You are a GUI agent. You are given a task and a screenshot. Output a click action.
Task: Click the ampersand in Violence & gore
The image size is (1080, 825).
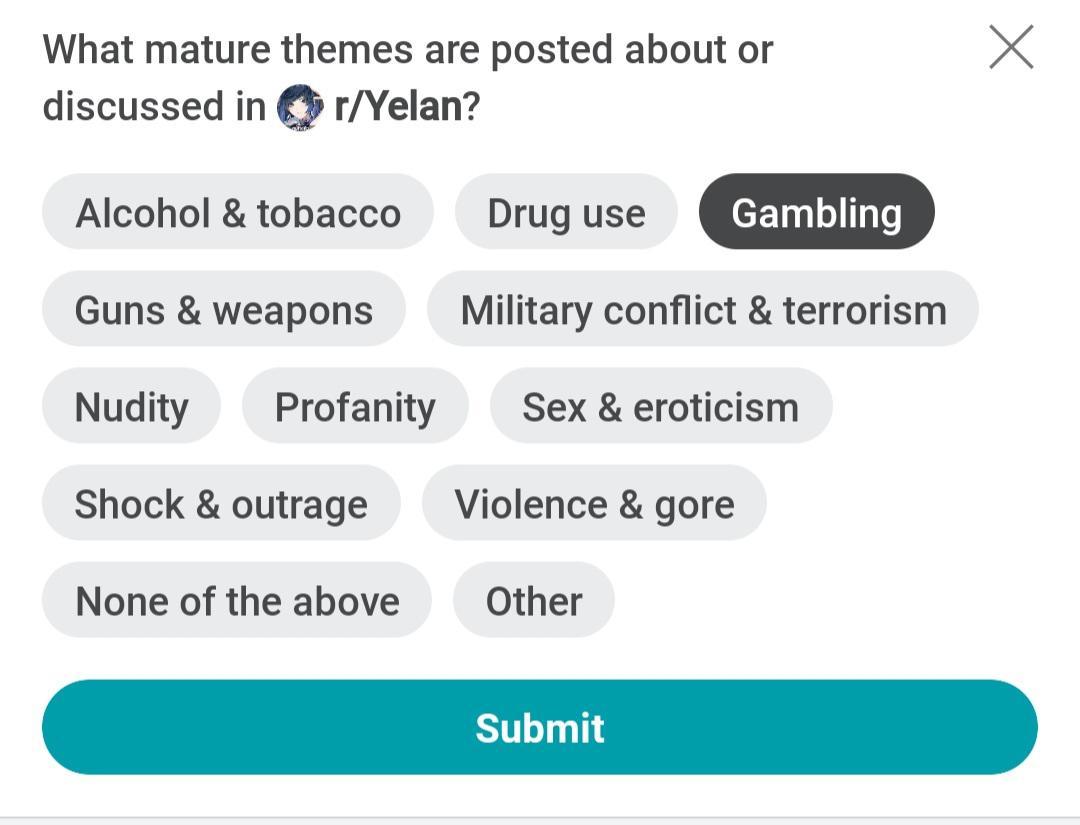(630, 504)
